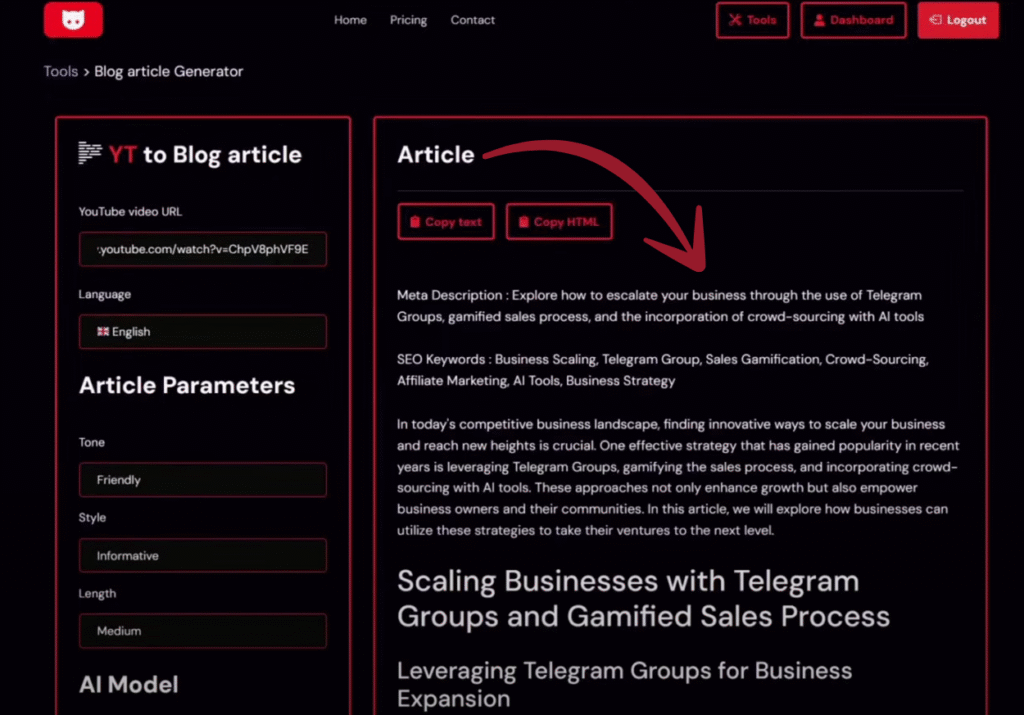Open the Pricing page

[x=408, y=19]
